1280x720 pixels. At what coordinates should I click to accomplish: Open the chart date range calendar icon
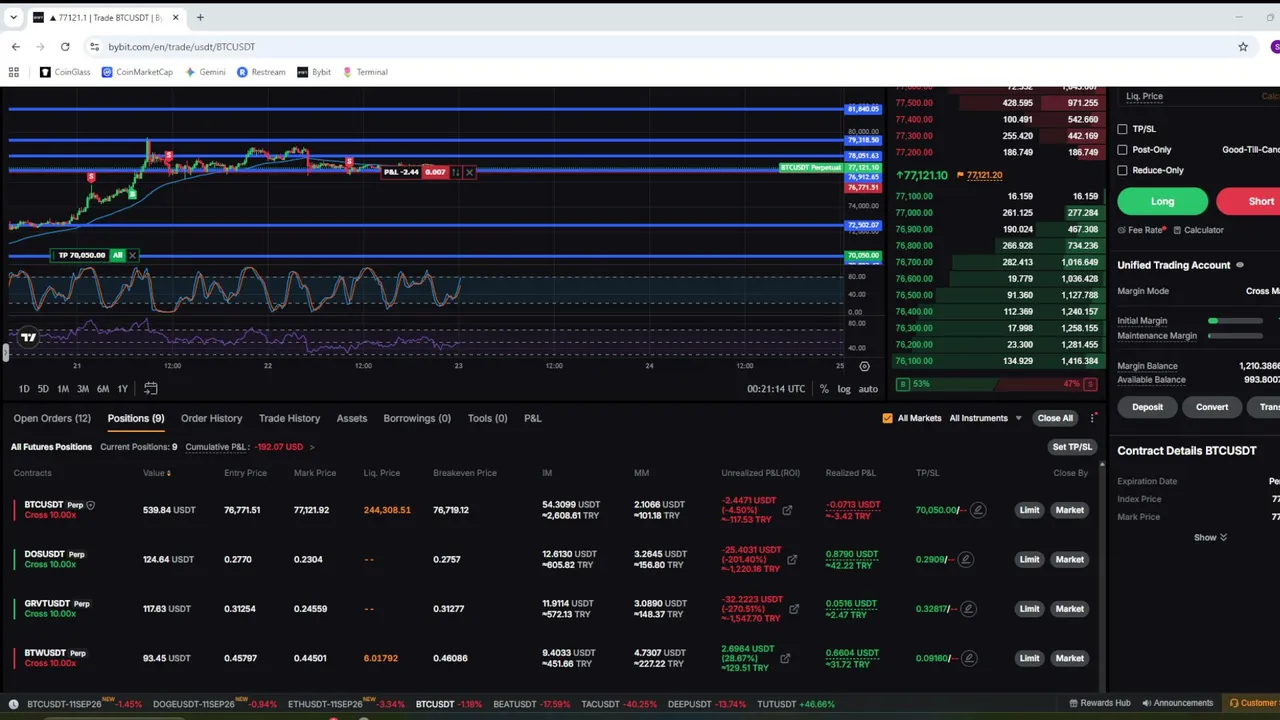(x=151, y=388)
